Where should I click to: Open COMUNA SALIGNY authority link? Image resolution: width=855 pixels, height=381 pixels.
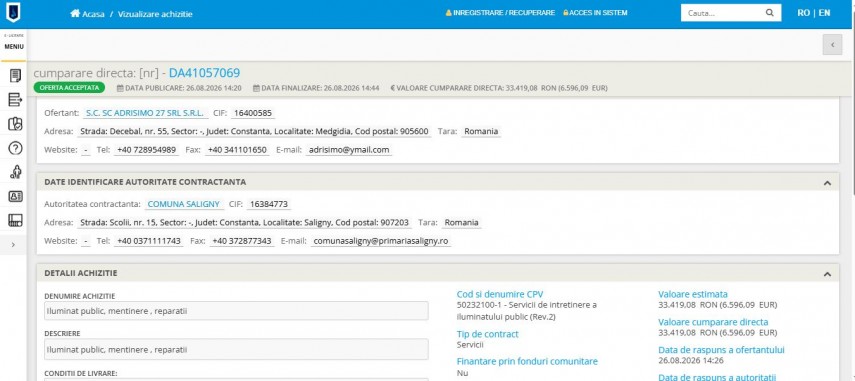point(184,204)
